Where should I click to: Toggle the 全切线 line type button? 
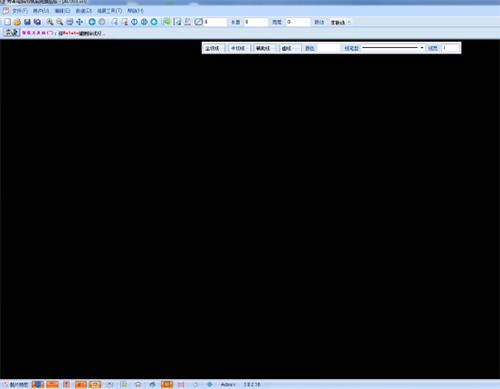pyautogui.click(x=212, y=48)
